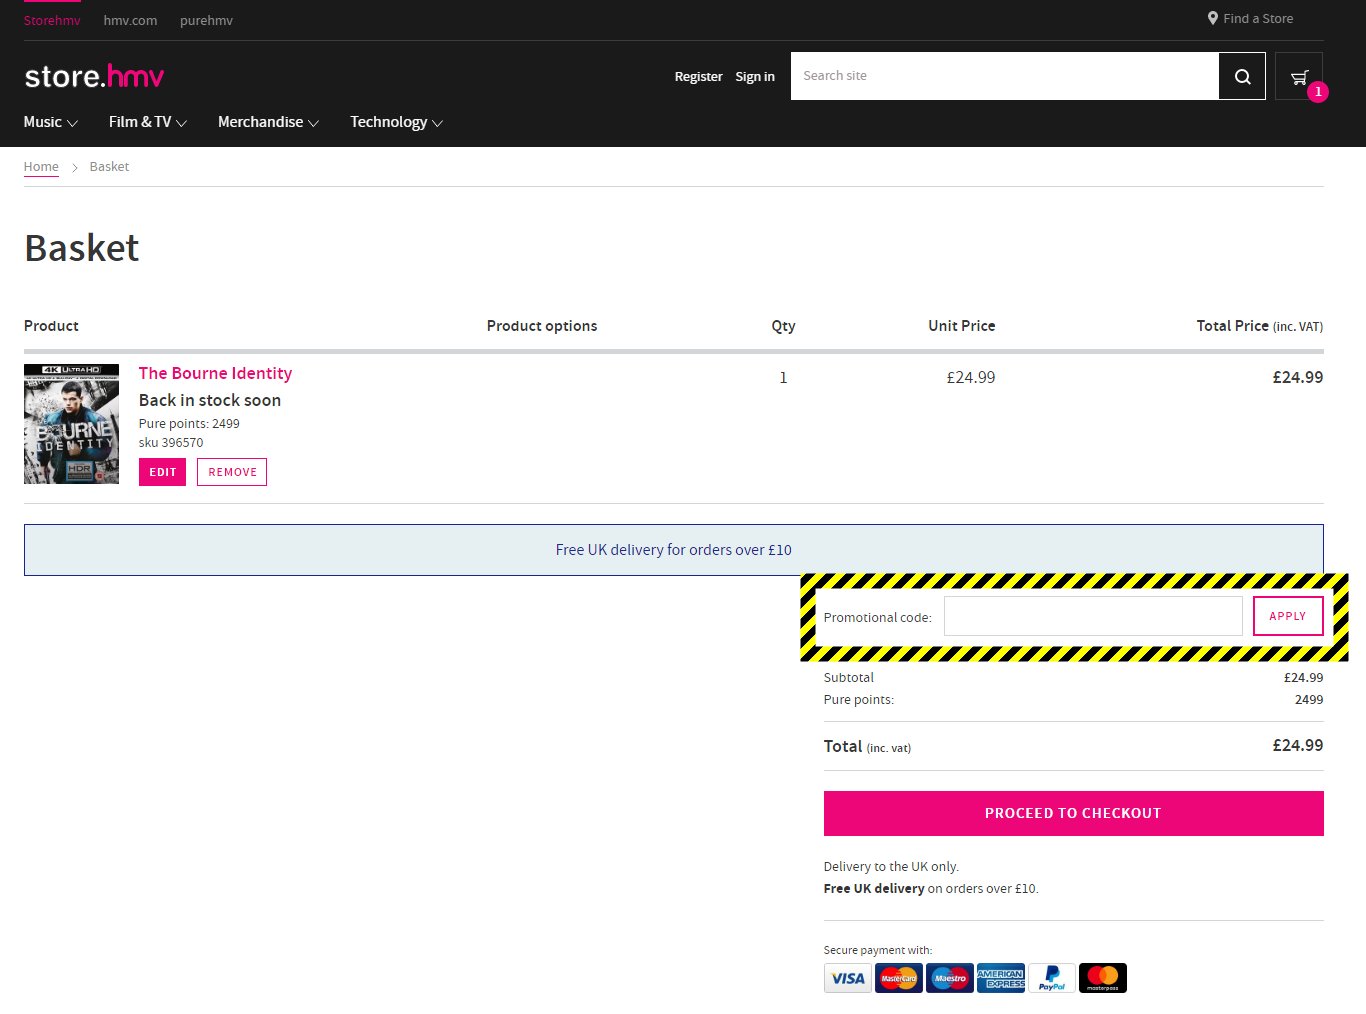Click the search magnifier icon
Screen dimensions: 1366x1014
click(x=1242, y=76)
